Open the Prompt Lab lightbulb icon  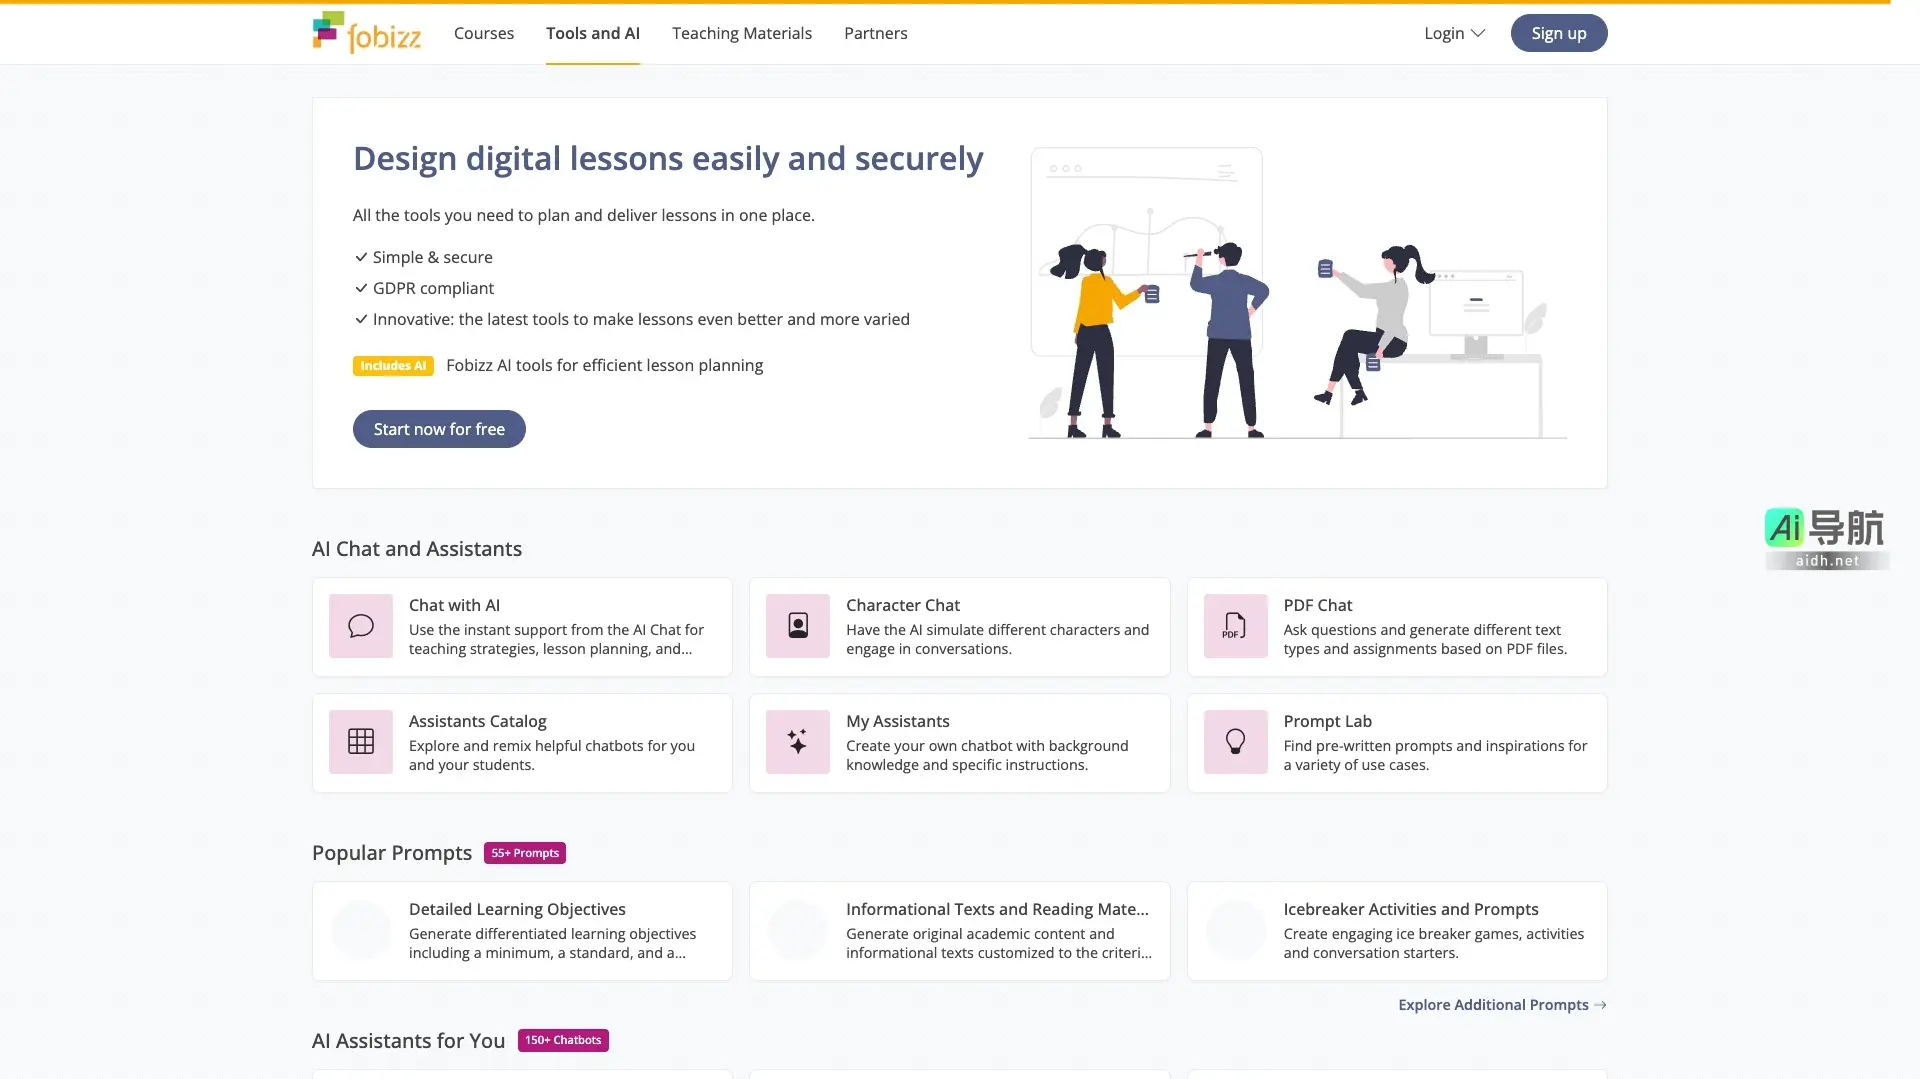(x=1234, y=742)
